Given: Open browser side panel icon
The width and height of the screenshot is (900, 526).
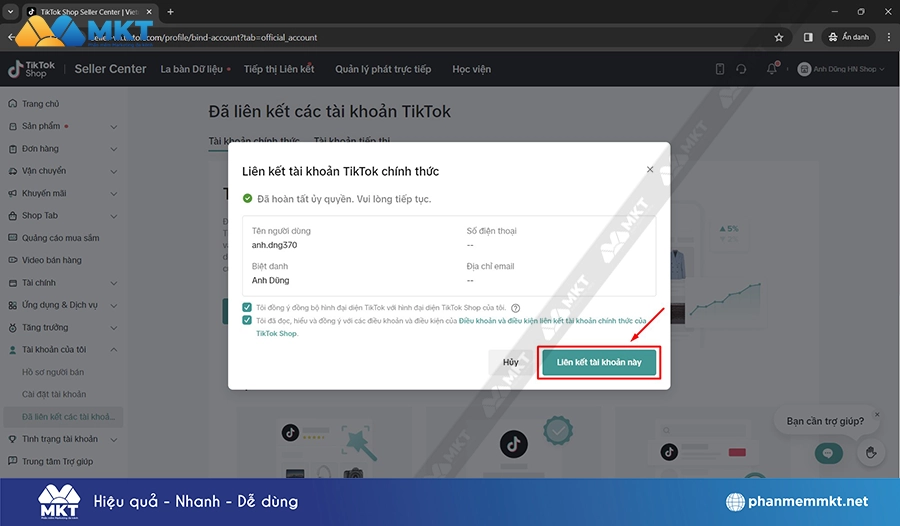Looking at the screenshot, I should pyautogui.click(x=808, y=37).
